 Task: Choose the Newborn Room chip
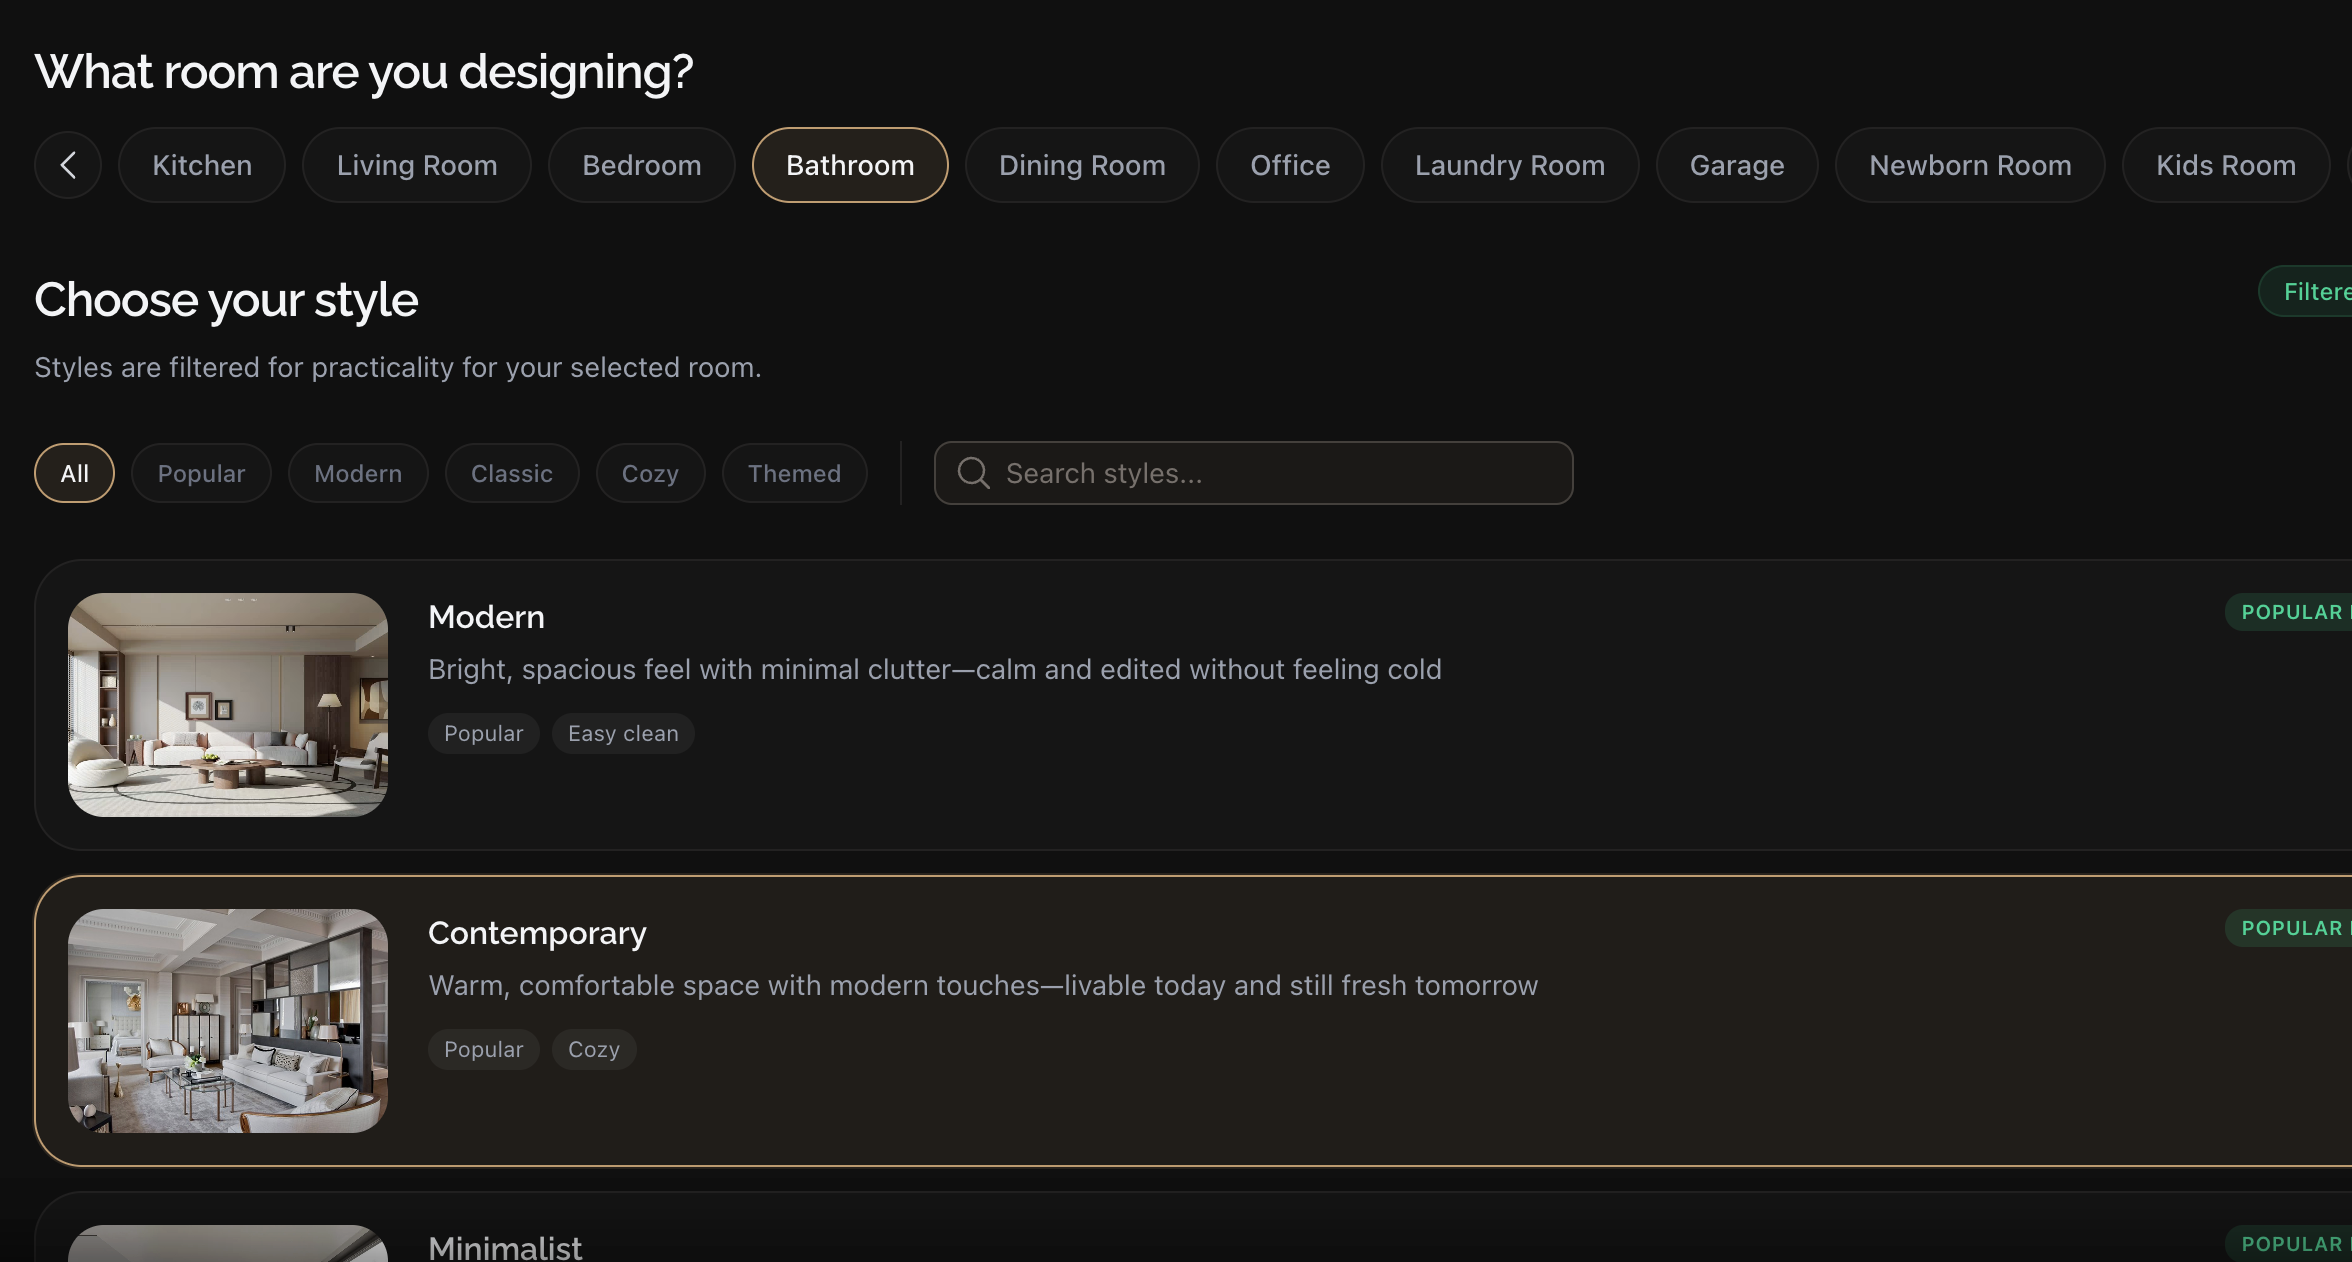click(1969, 165)
